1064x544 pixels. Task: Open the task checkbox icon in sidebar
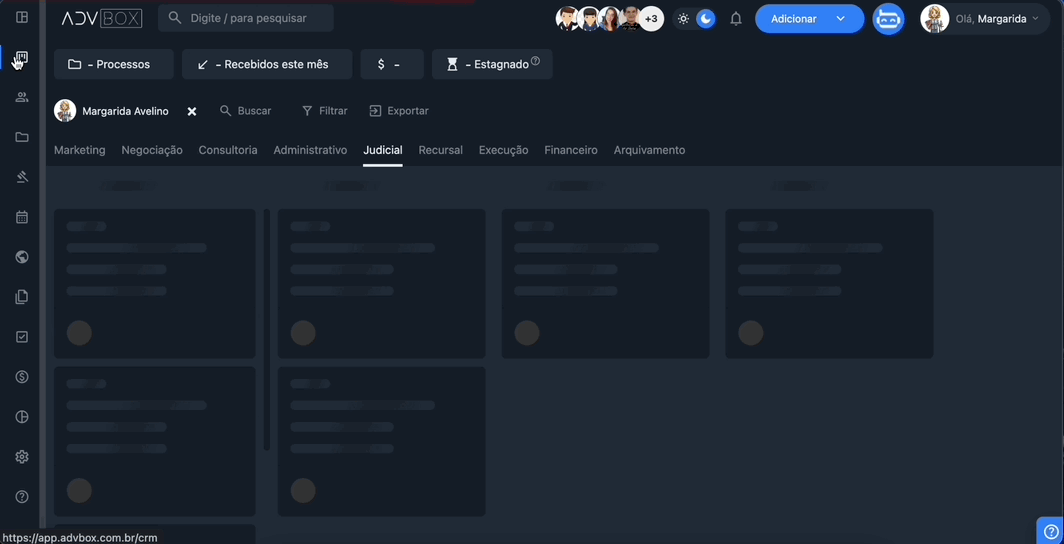[22, 336]
